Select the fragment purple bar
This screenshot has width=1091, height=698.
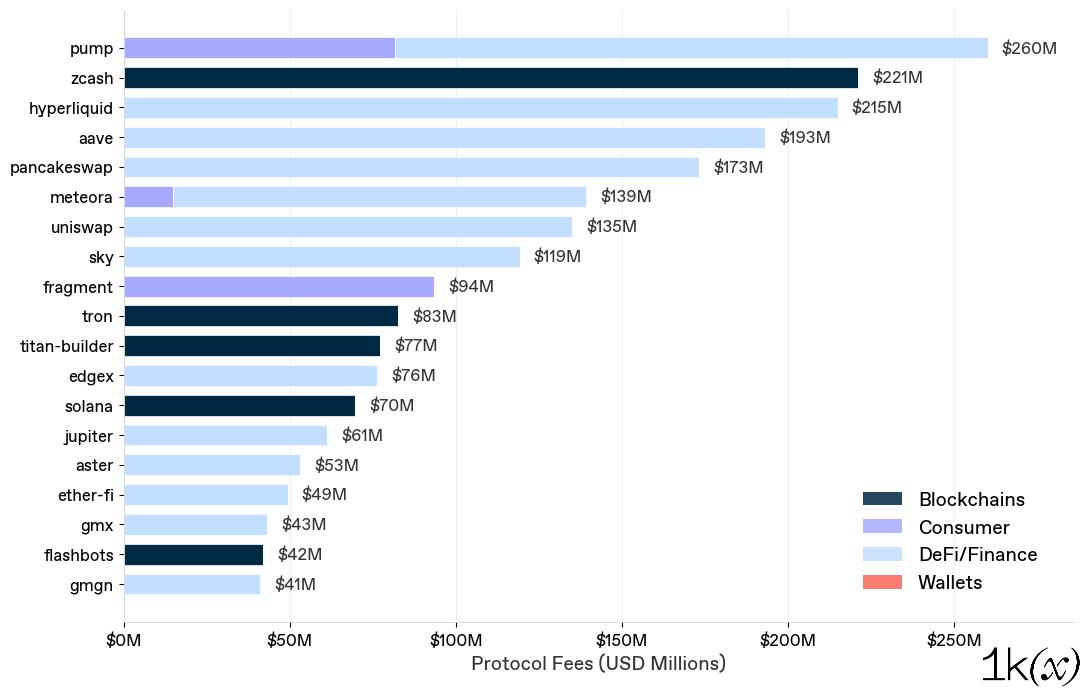(x=279, y=287)
